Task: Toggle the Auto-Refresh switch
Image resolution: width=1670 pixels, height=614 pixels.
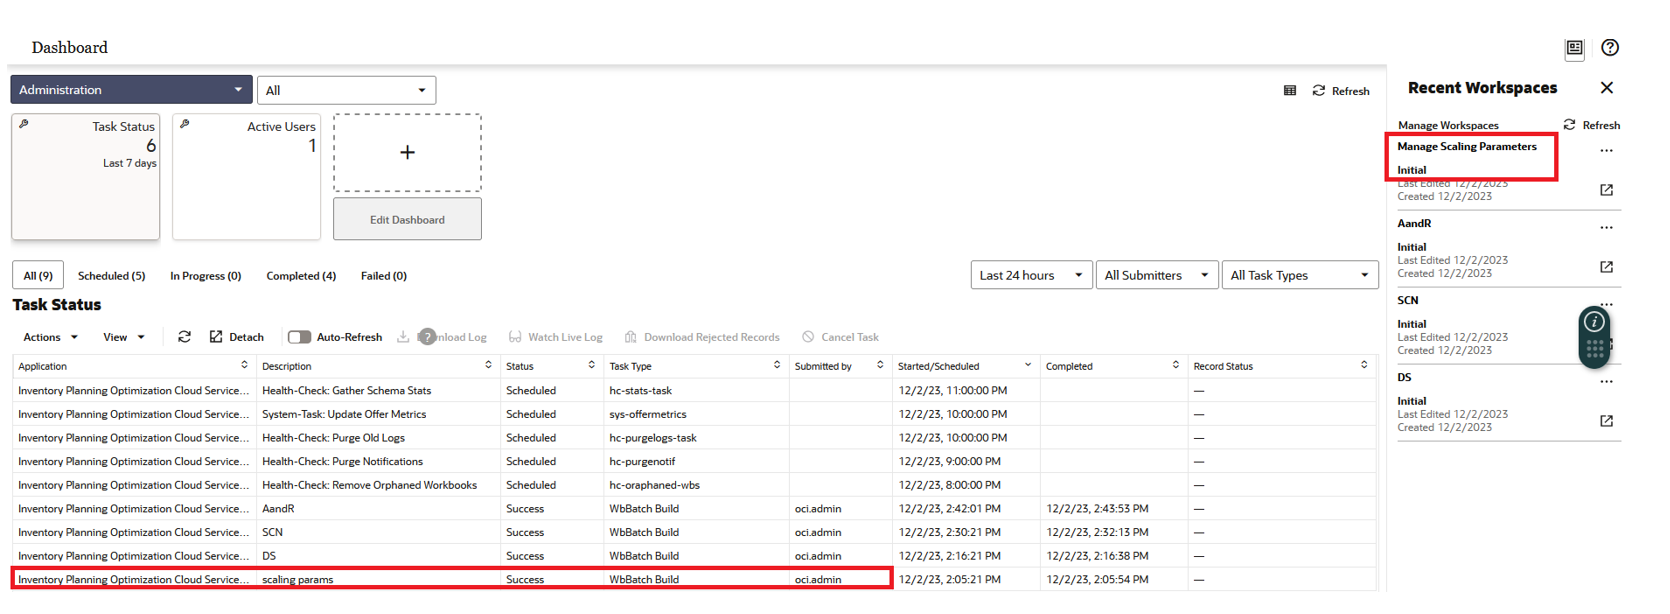Action: [299, 337]
